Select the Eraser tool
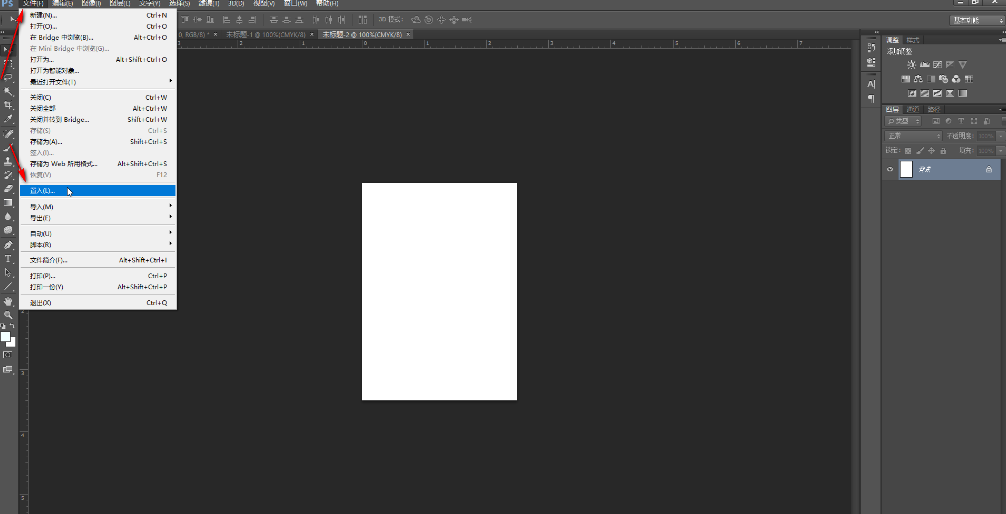 [8, 188]
